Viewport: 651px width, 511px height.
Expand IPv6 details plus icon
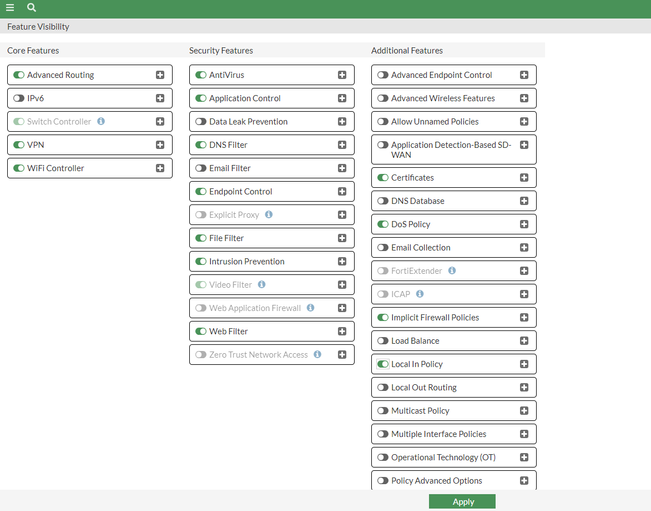pos(160,98)
